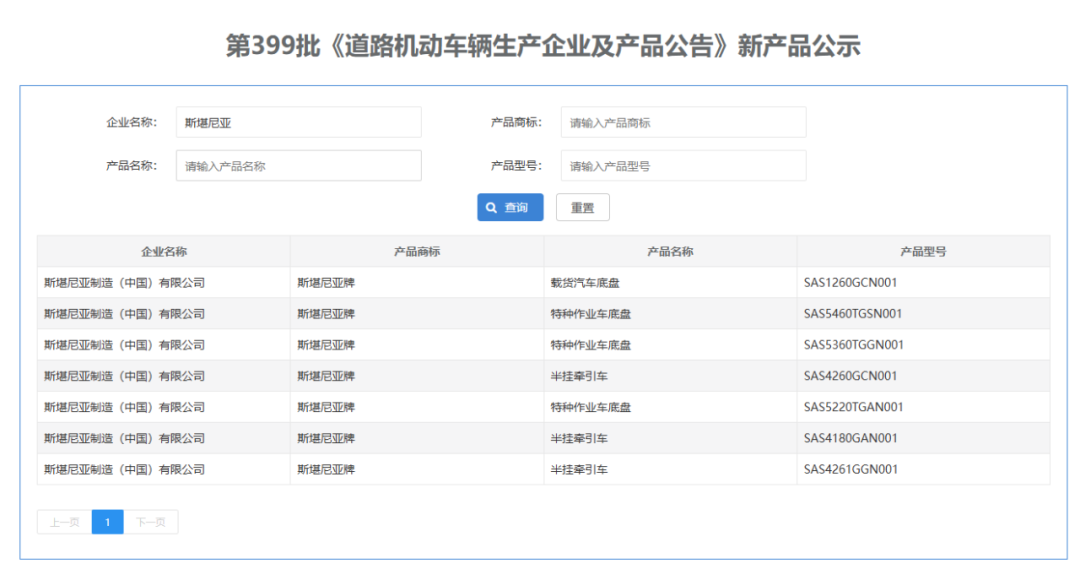This screenshot has width=1080, height=569.
Task: Click the page title 第399批 新产品公示
Action: (x=543, y=46)
